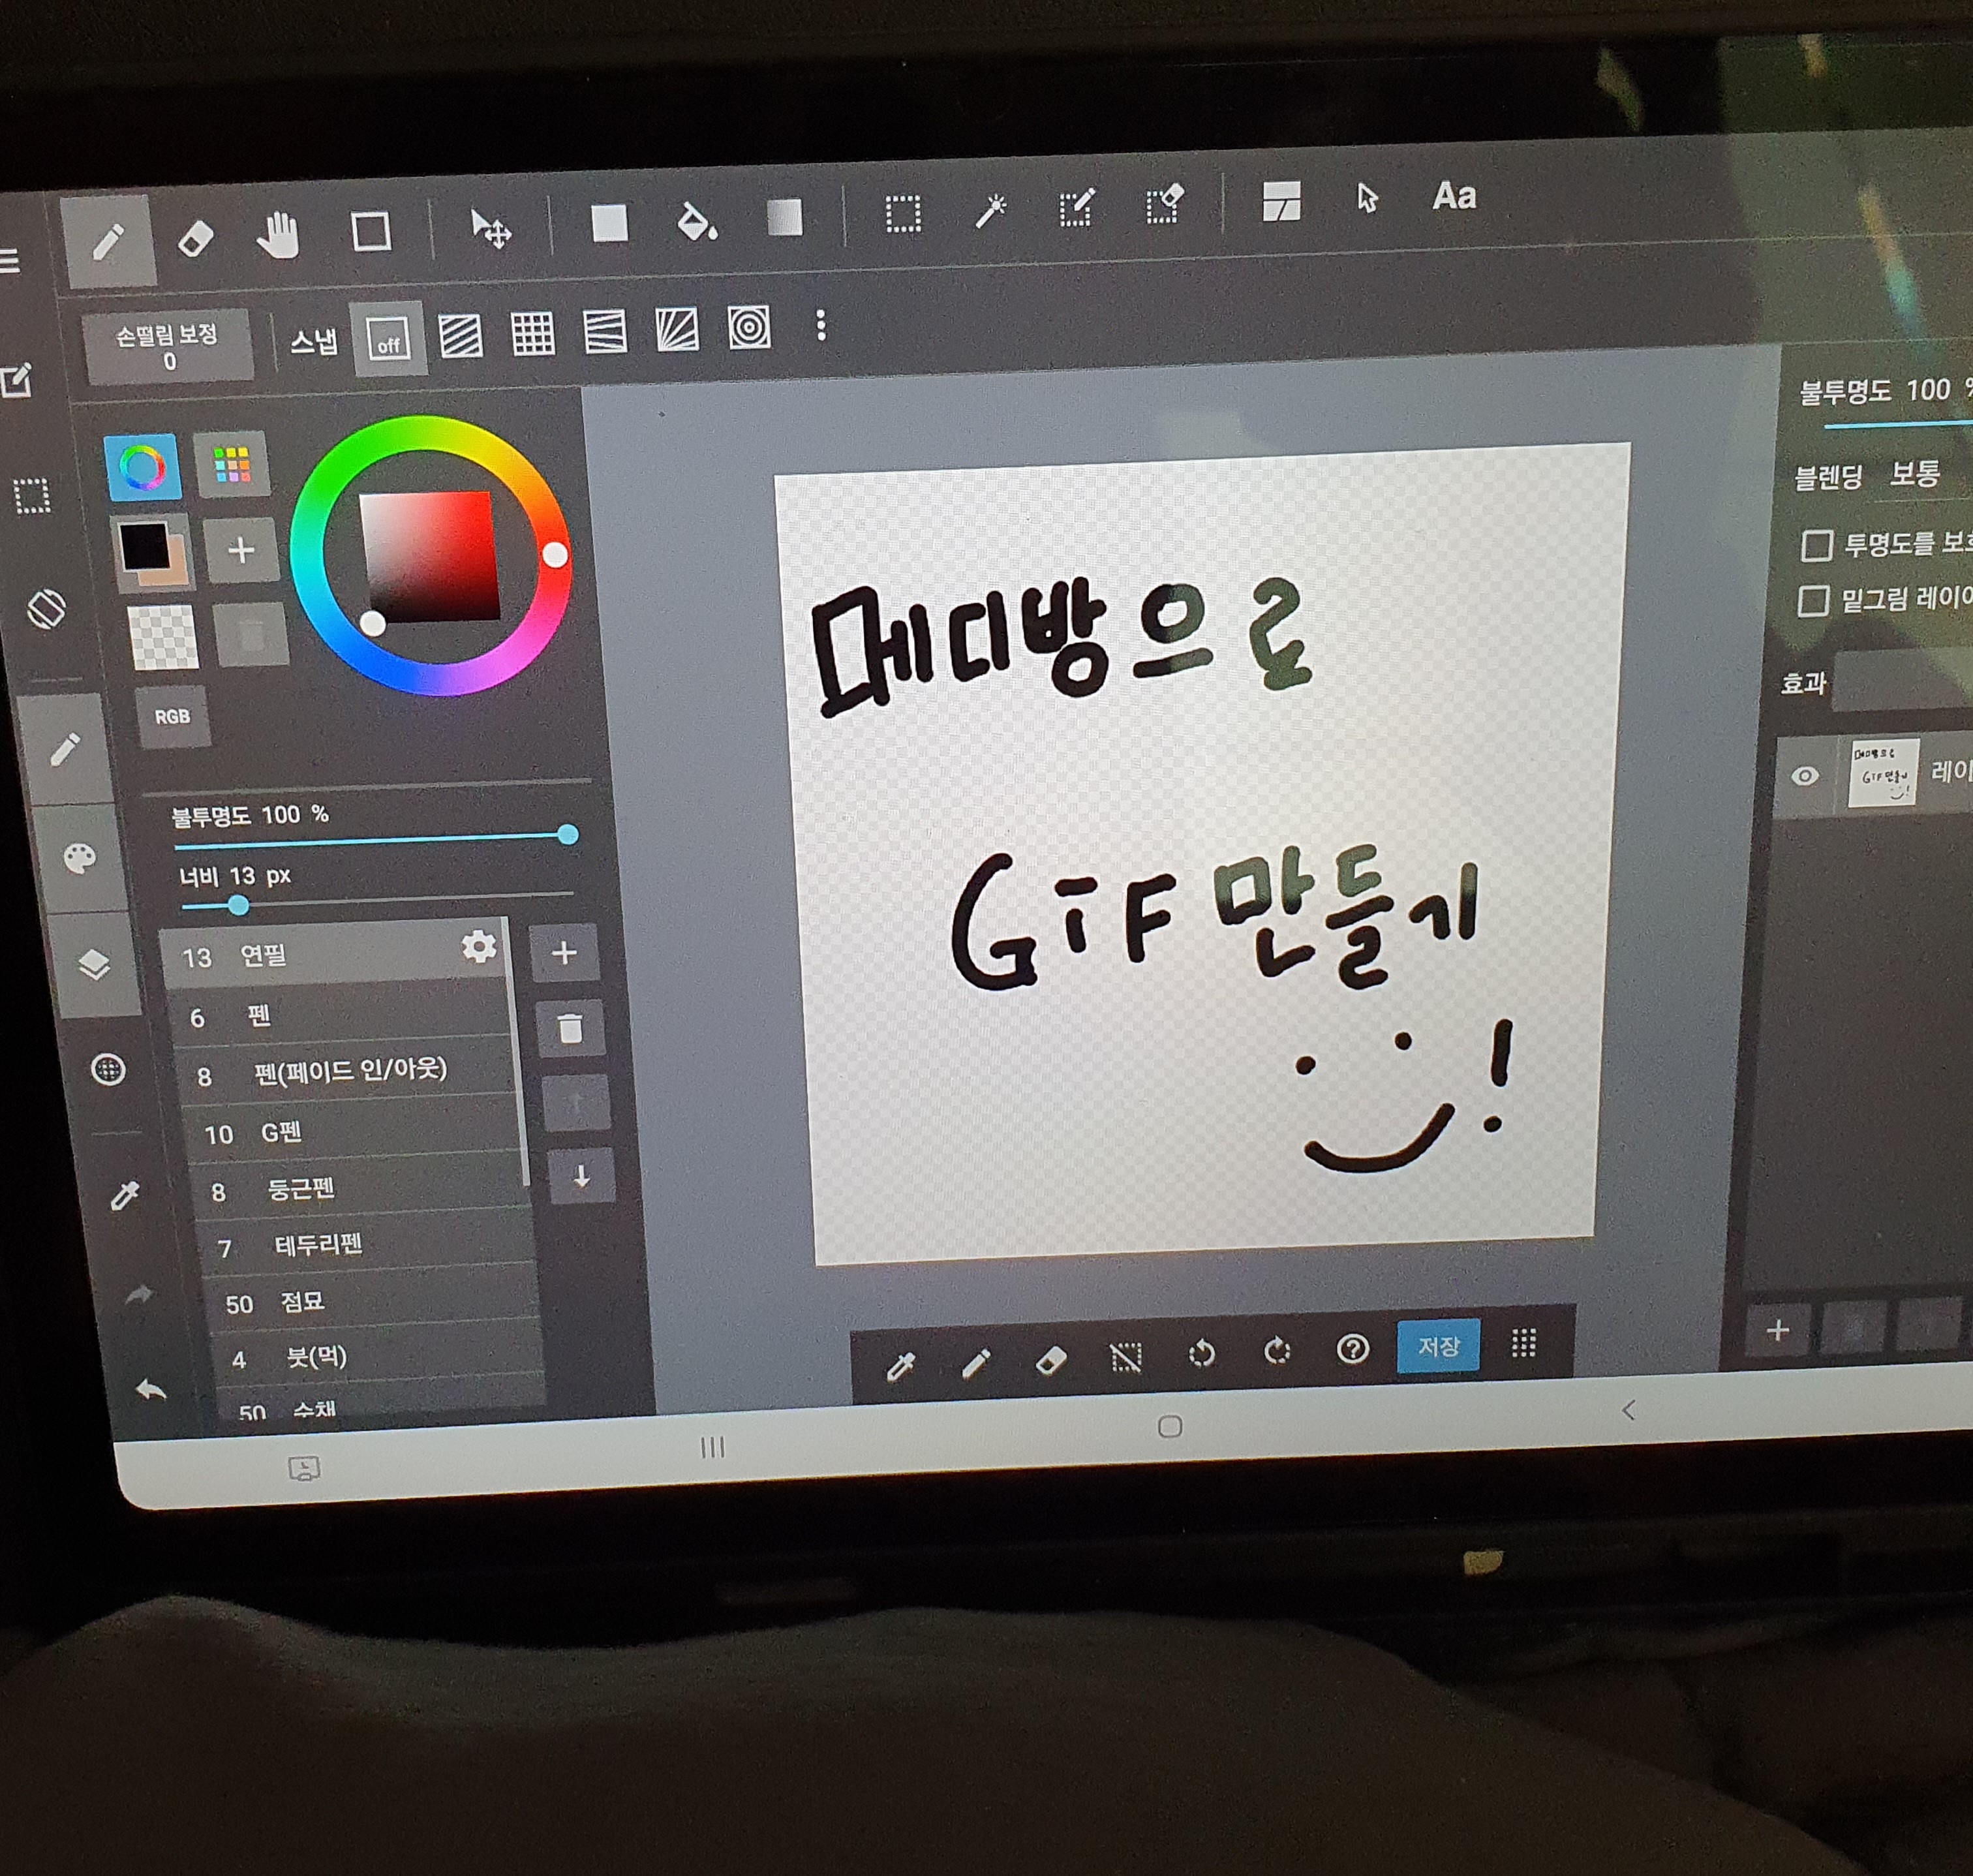The image size is (1973, 1876).
Task: Click the blue 저장 save button
Action: (1438, 1346)
